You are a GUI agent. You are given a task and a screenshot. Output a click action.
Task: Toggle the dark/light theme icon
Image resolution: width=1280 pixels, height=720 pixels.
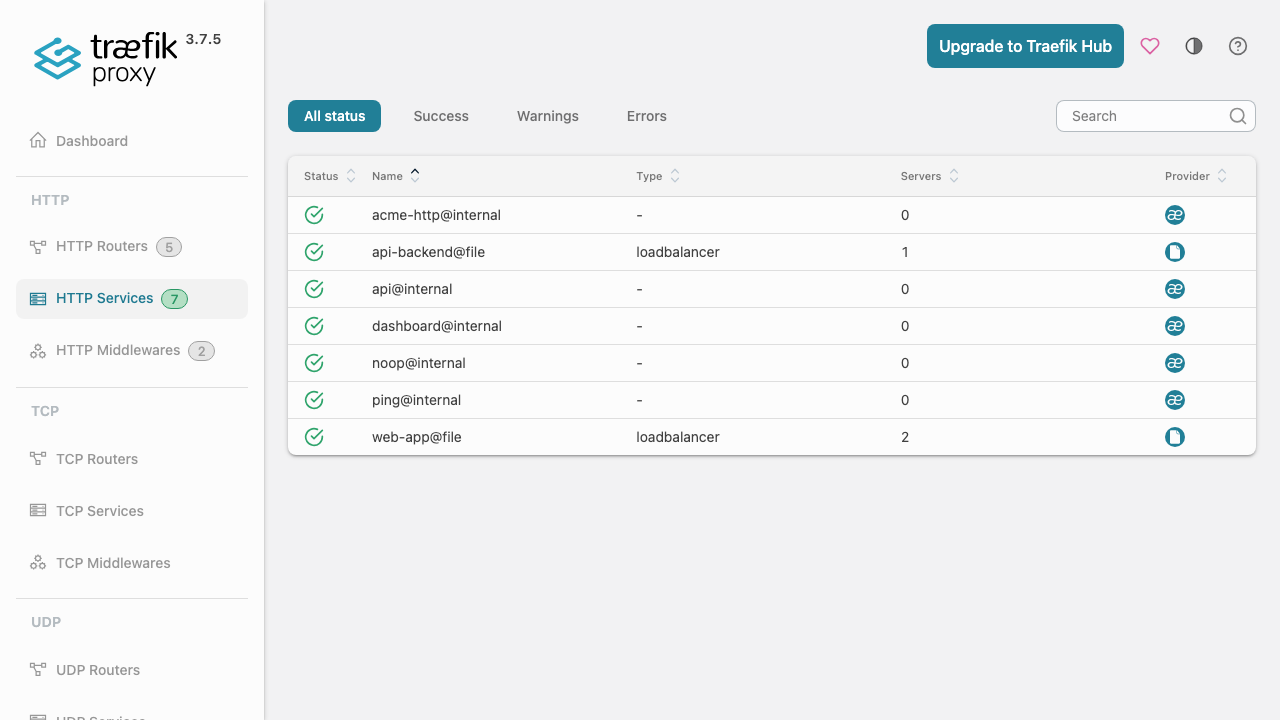tap(1194, 46)
